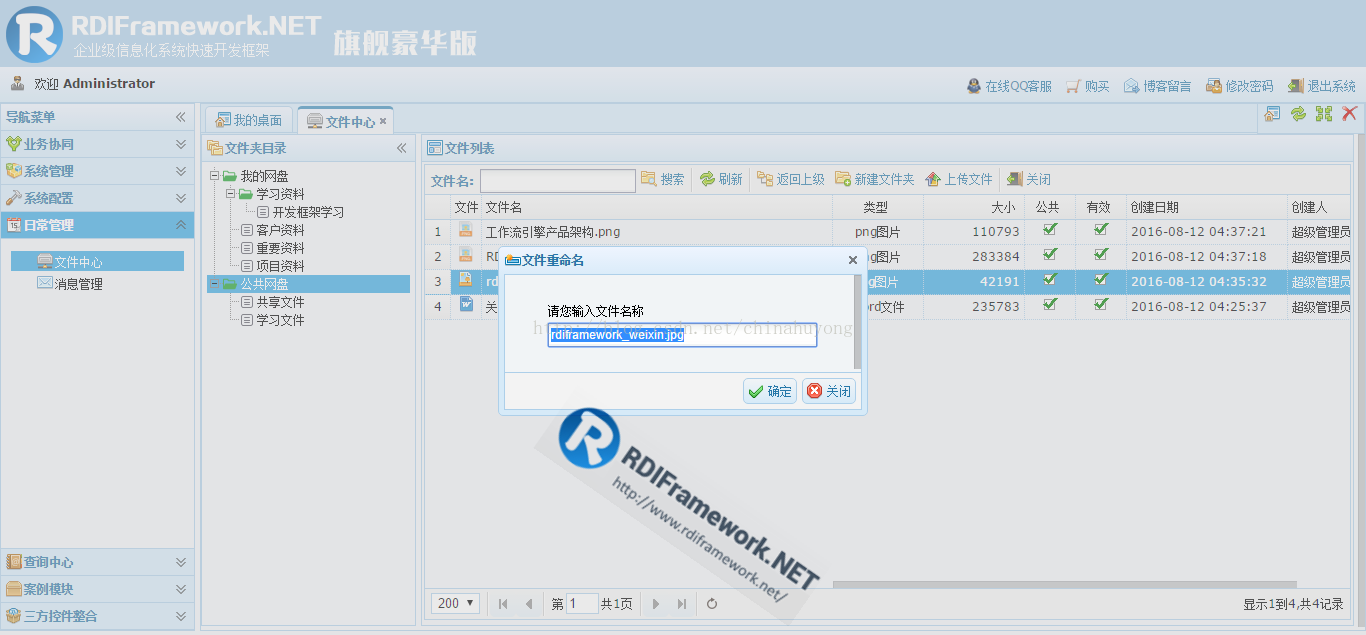1366x635 pixels.
Task: Toggle 公共 checkbox for row 1
Action: (1049, 230)
